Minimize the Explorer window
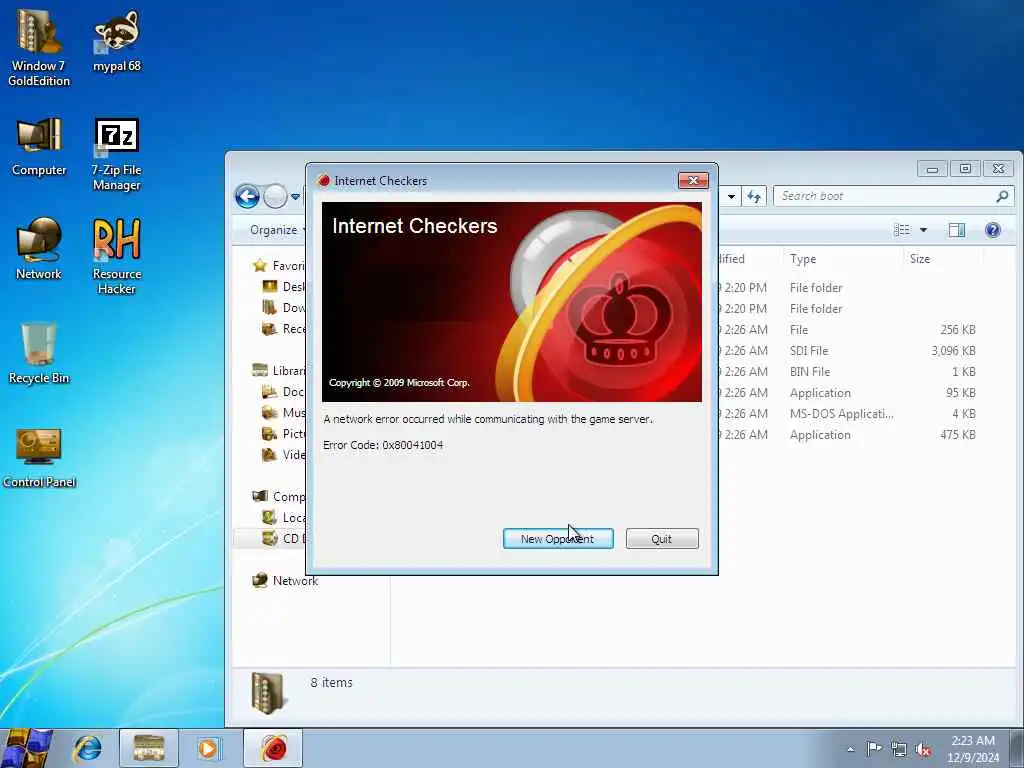 932,169
